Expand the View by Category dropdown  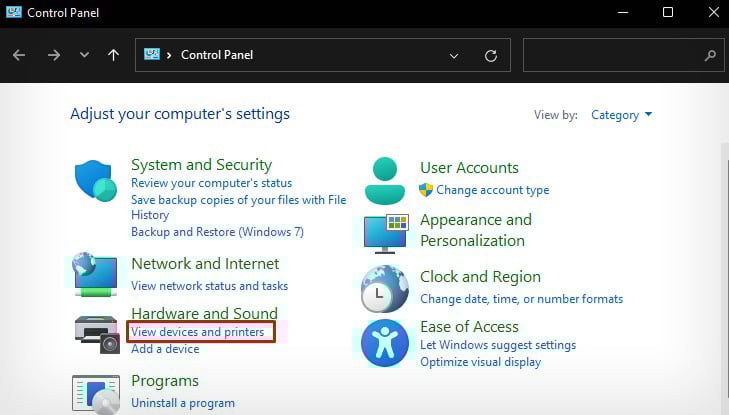pos(622,115)
